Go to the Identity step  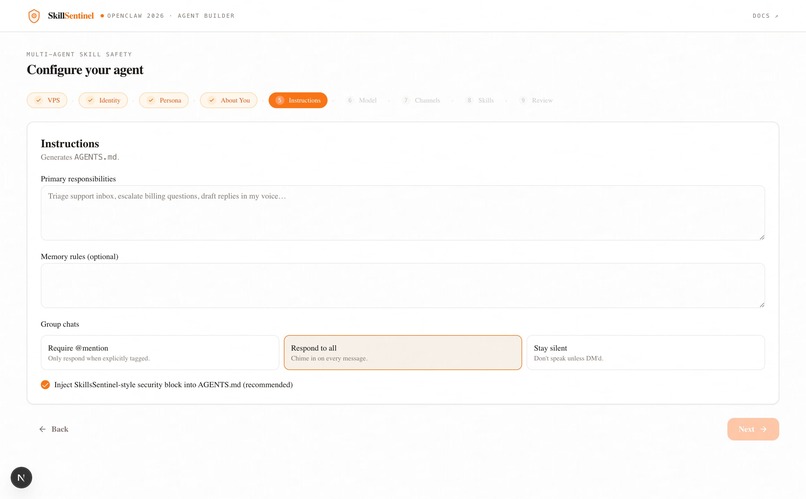(x=103, y=100)
